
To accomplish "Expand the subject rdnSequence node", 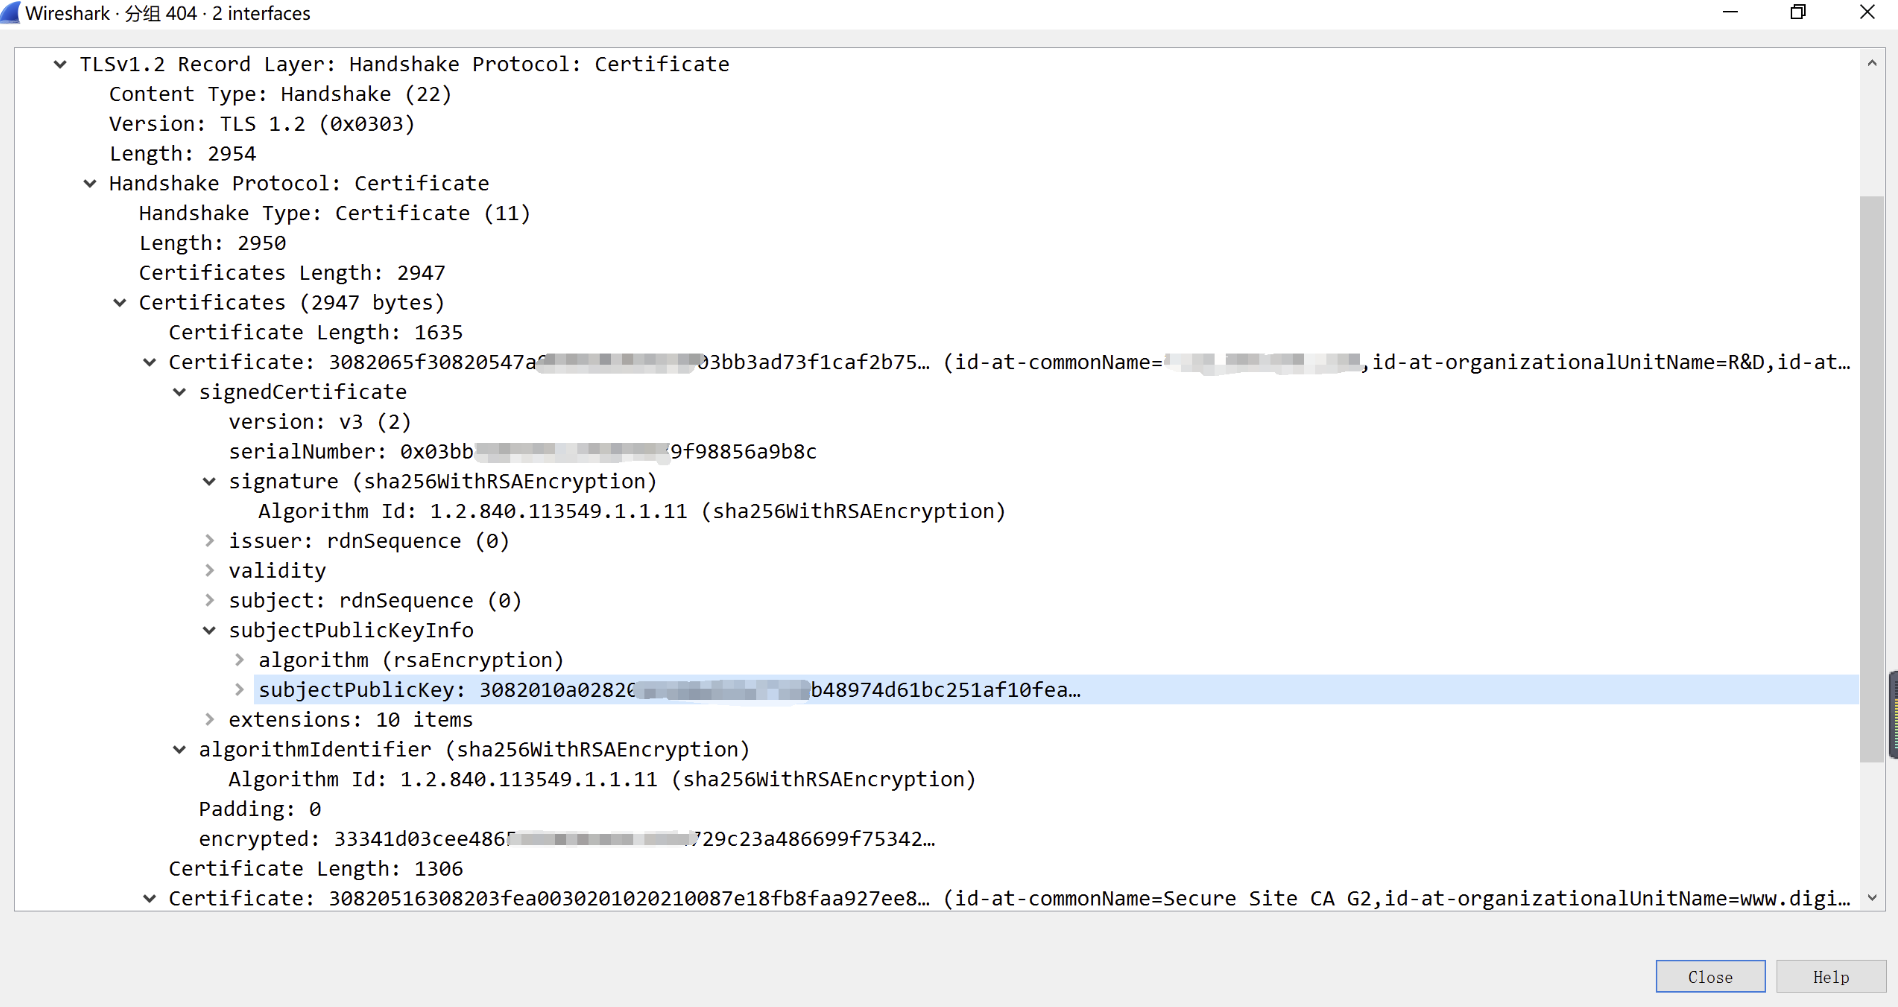I will pyautogui.click(x=208, y=600).
